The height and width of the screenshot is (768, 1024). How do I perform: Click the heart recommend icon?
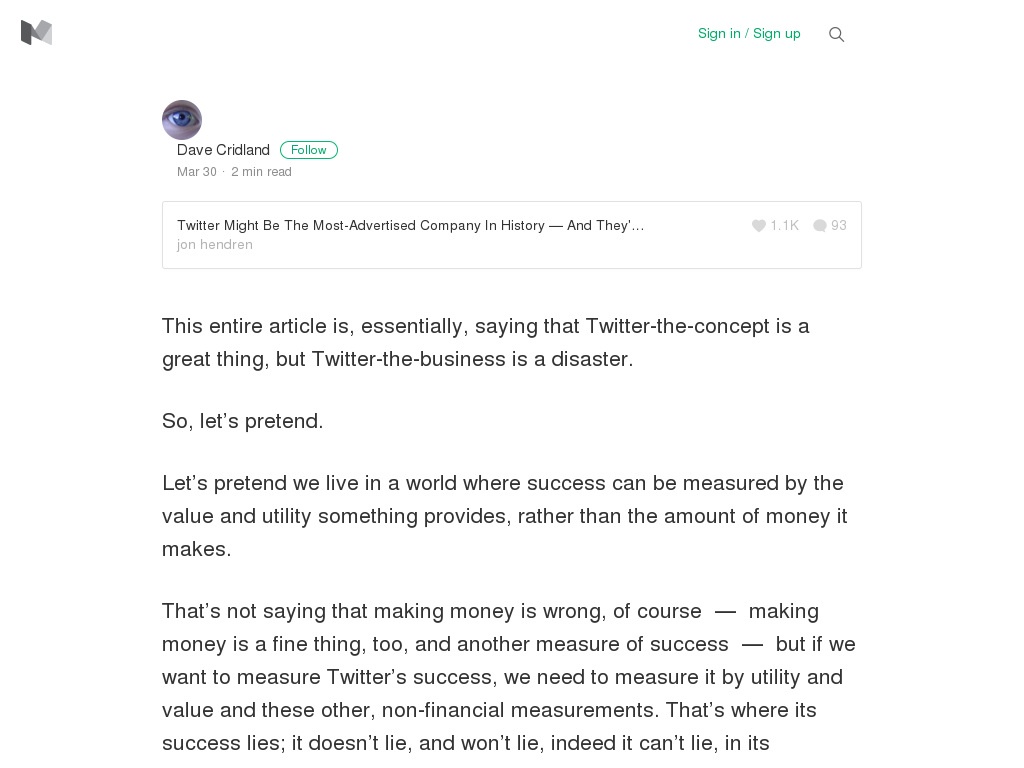pos(758,225)
